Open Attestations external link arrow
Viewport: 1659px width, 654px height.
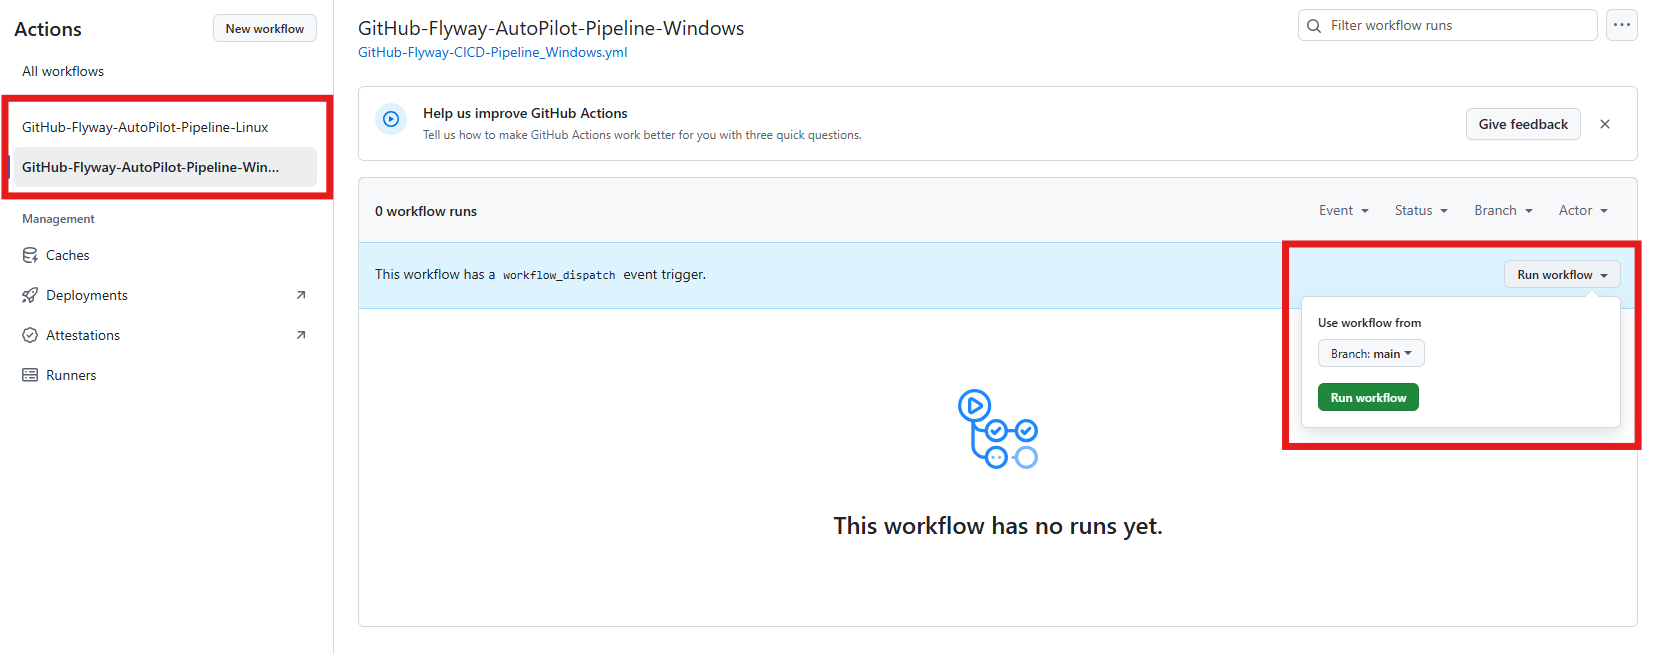pos(301,335)
